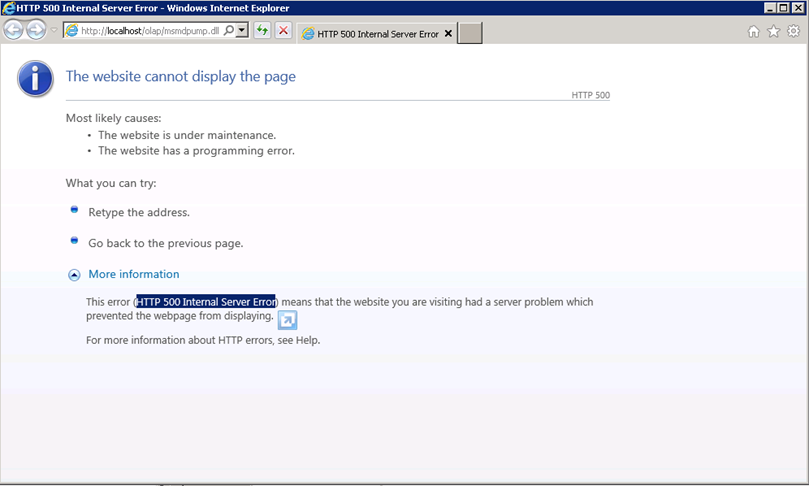Click inside the localhost URL address field

tap(148, 31)
